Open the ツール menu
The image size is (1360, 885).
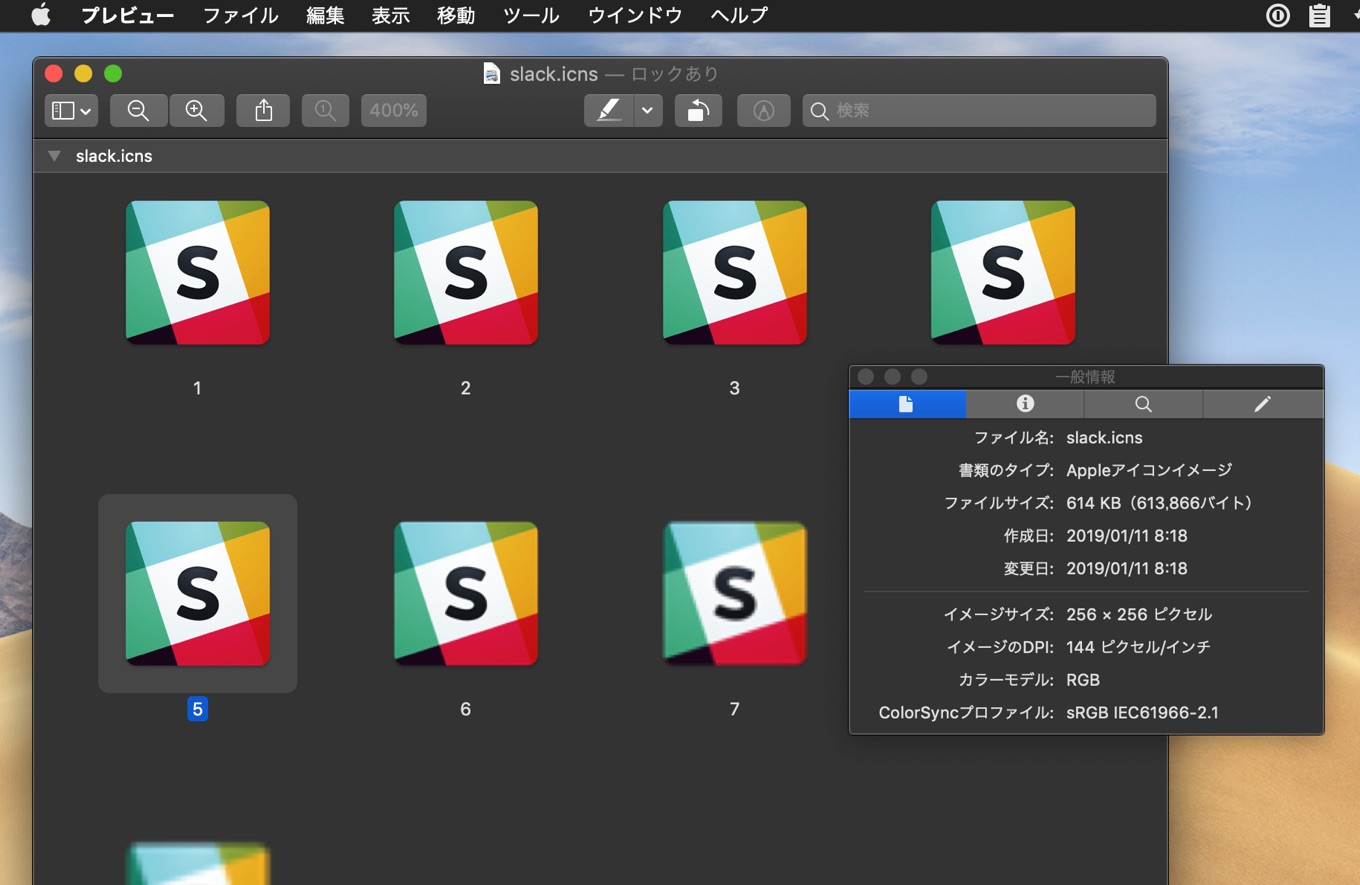tap(531, 15)
